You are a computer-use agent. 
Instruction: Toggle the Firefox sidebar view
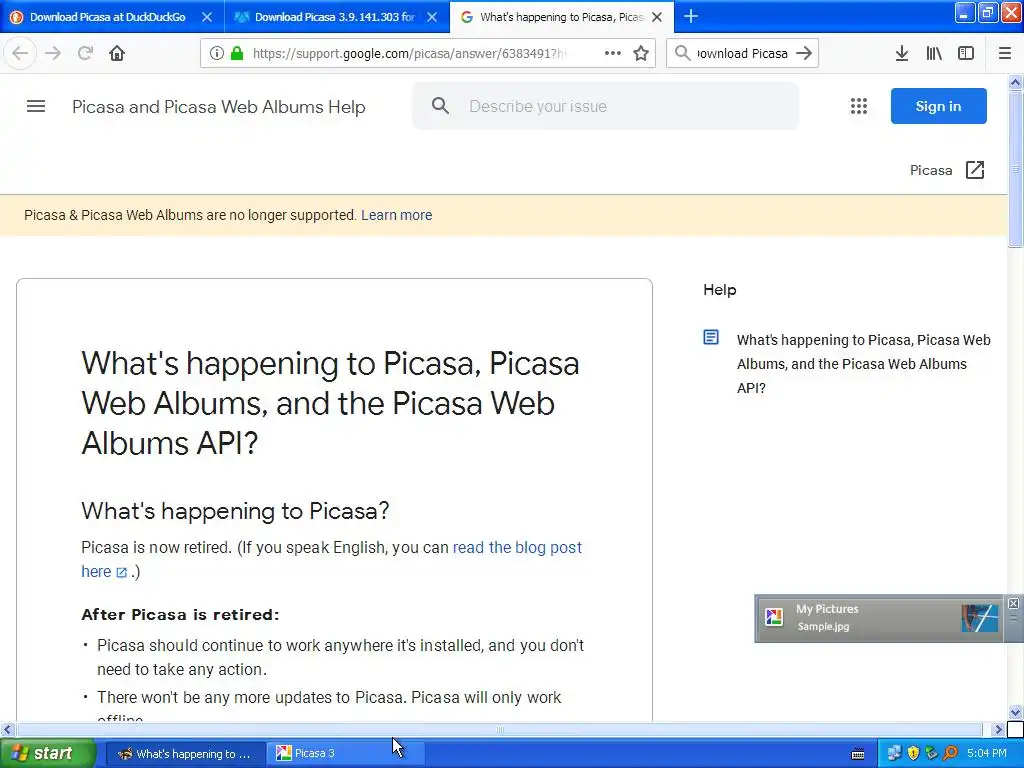coord(966,54)
